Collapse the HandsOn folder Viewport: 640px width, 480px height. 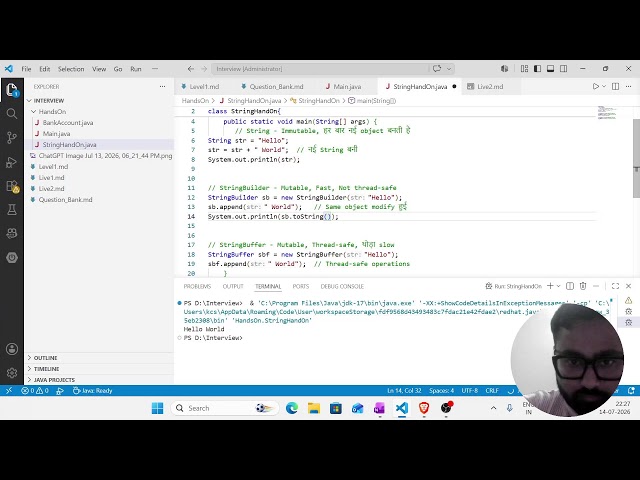pos(52,111)
